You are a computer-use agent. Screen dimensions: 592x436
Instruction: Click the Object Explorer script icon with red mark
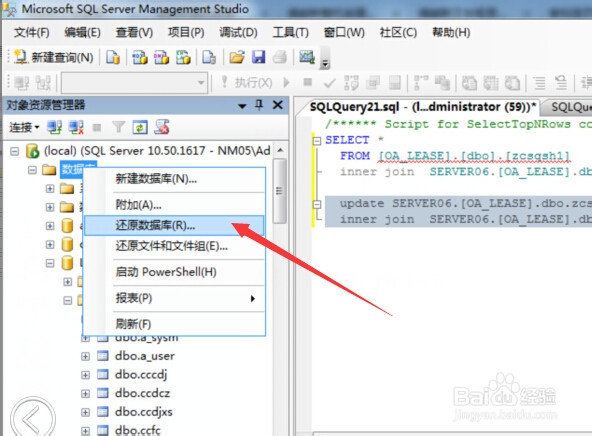162,127
